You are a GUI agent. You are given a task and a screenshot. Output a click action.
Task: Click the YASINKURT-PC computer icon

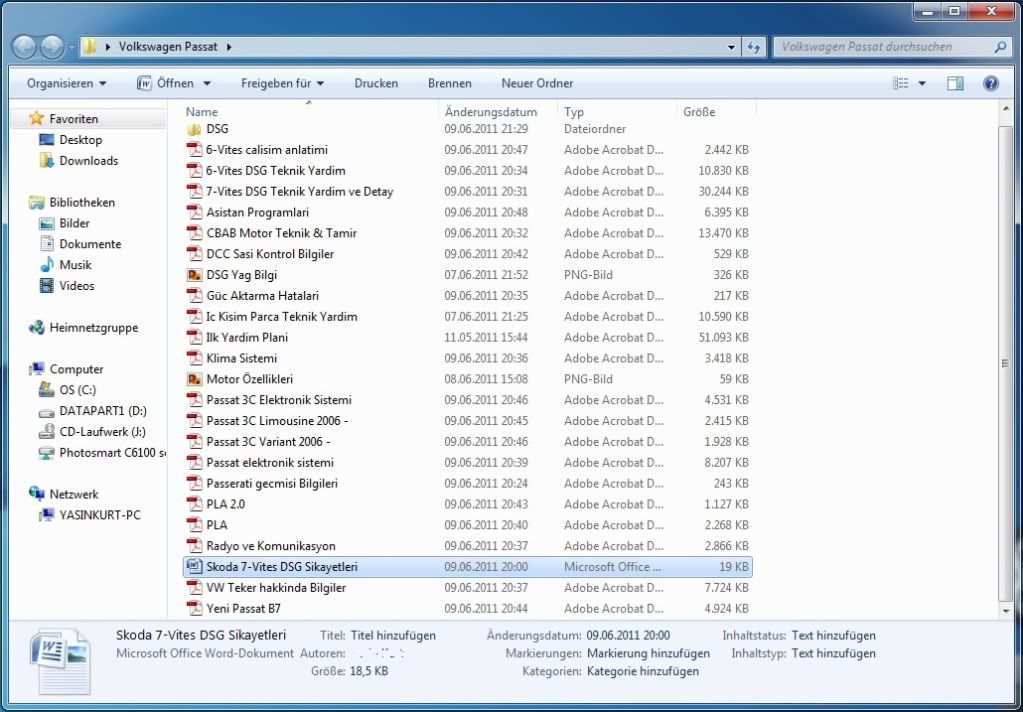pyautogui.click(x=46, y=515)
